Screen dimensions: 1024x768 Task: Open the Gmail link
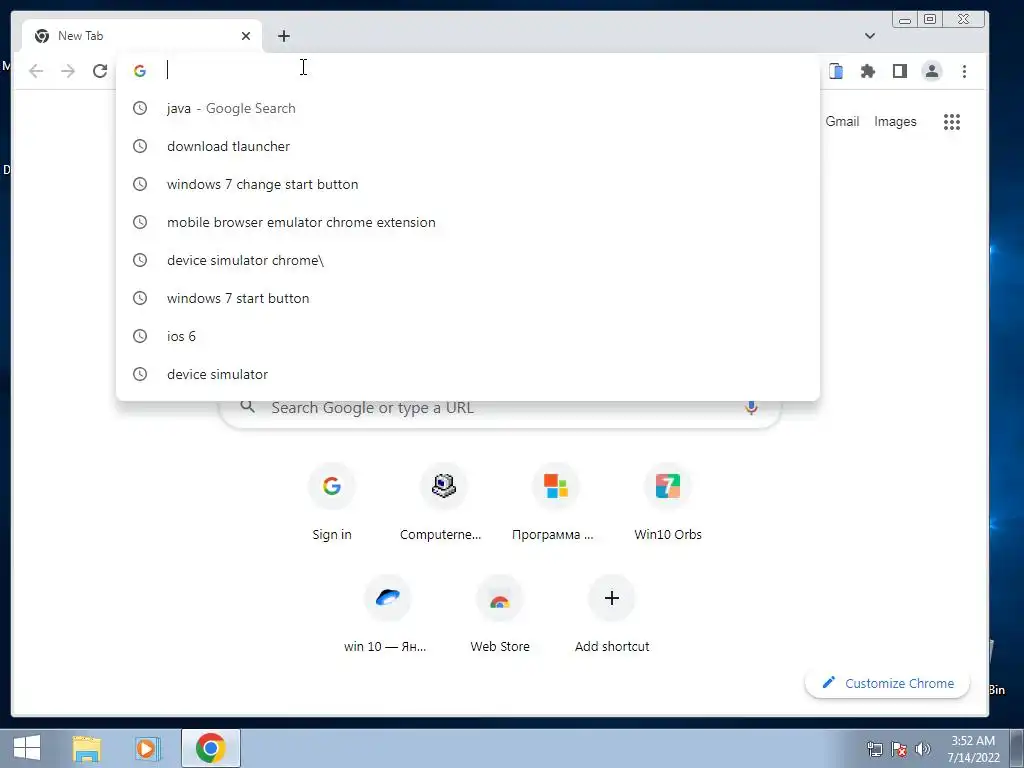pos(842,121)
